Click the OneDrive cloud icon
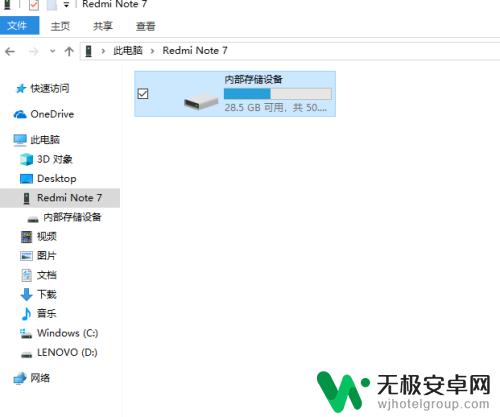 tap(20, 115)
